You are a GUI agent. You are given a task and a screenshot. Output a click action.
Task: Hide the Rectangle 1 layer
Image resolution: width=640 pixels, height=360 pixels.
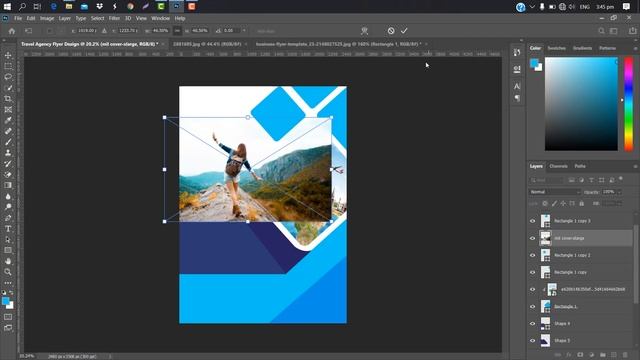(533, 307)
